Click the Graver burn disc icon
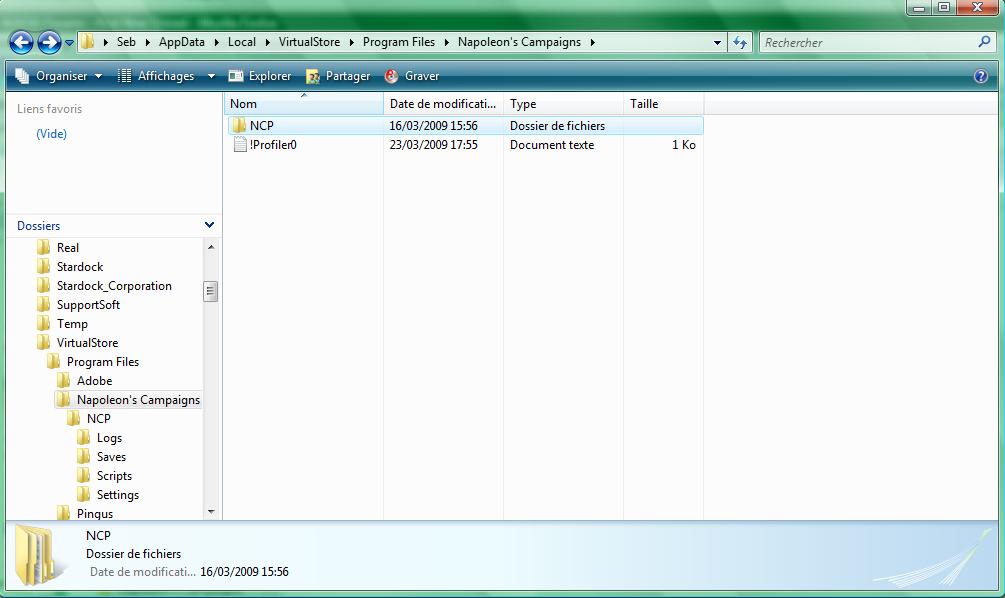This screenshot has height=598, width=1005. [392, 76]
